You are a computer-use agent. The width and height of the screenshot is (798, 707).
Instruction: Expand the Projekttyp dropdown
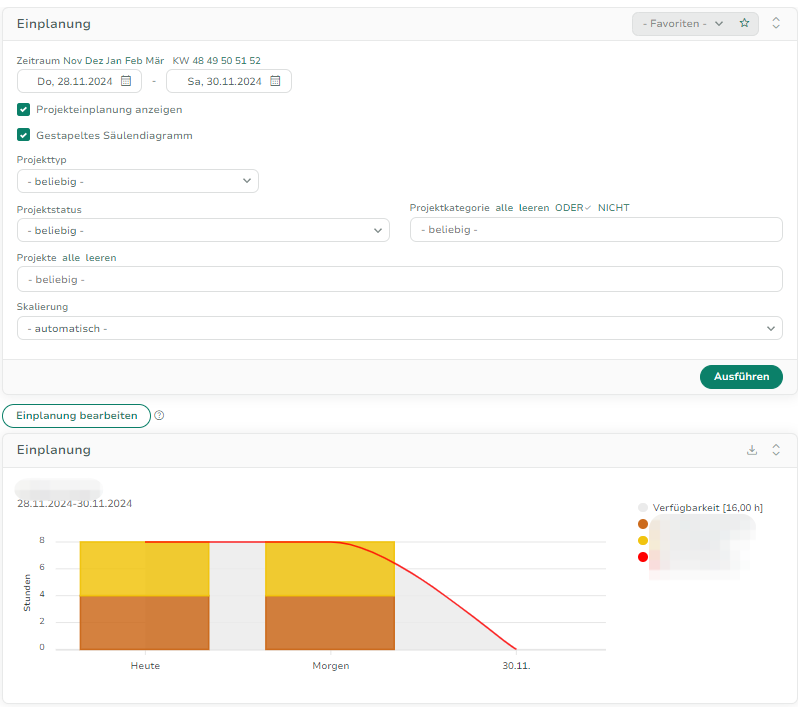(138, 181)
